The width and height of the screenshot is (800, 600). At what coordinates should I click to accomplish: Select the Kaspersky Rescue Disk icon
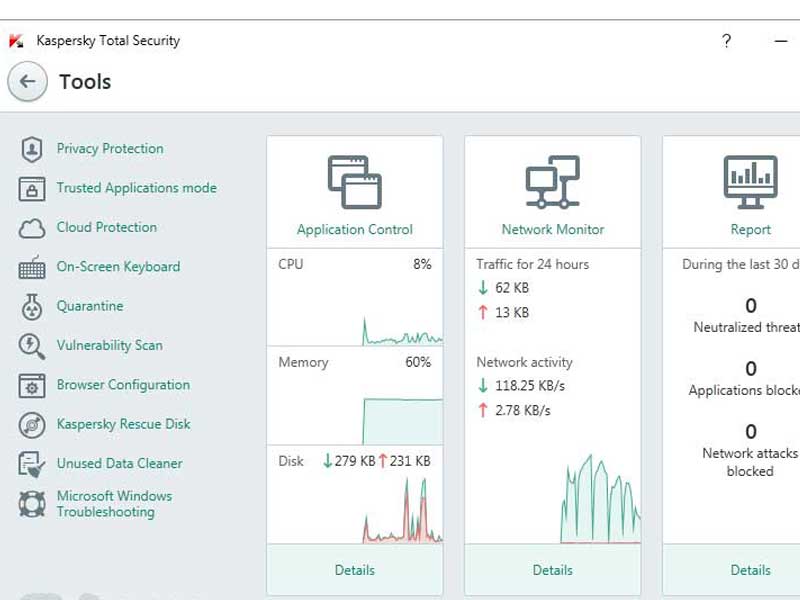click(x=32, y=424)
